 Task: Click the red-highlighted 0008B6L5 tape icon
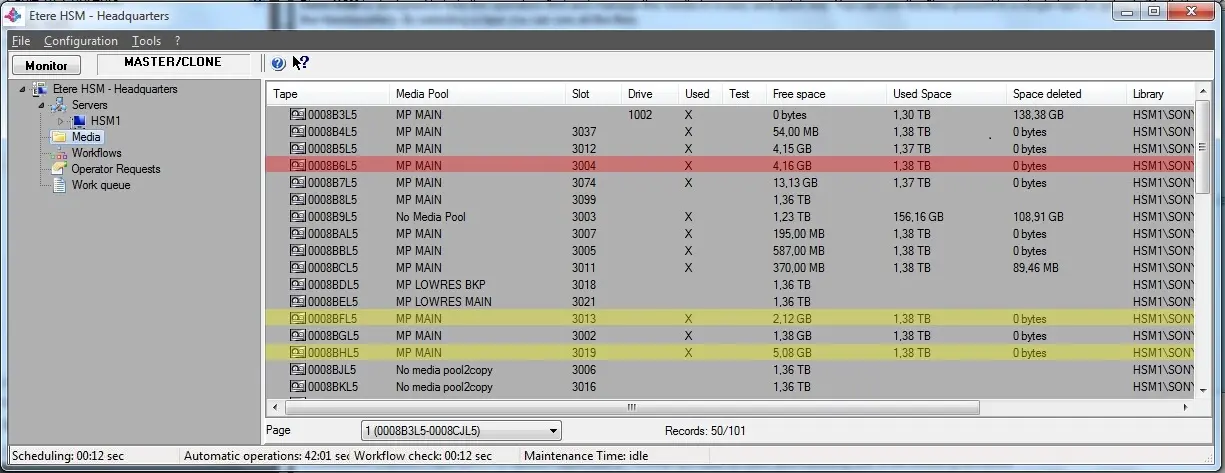[297, 166]
